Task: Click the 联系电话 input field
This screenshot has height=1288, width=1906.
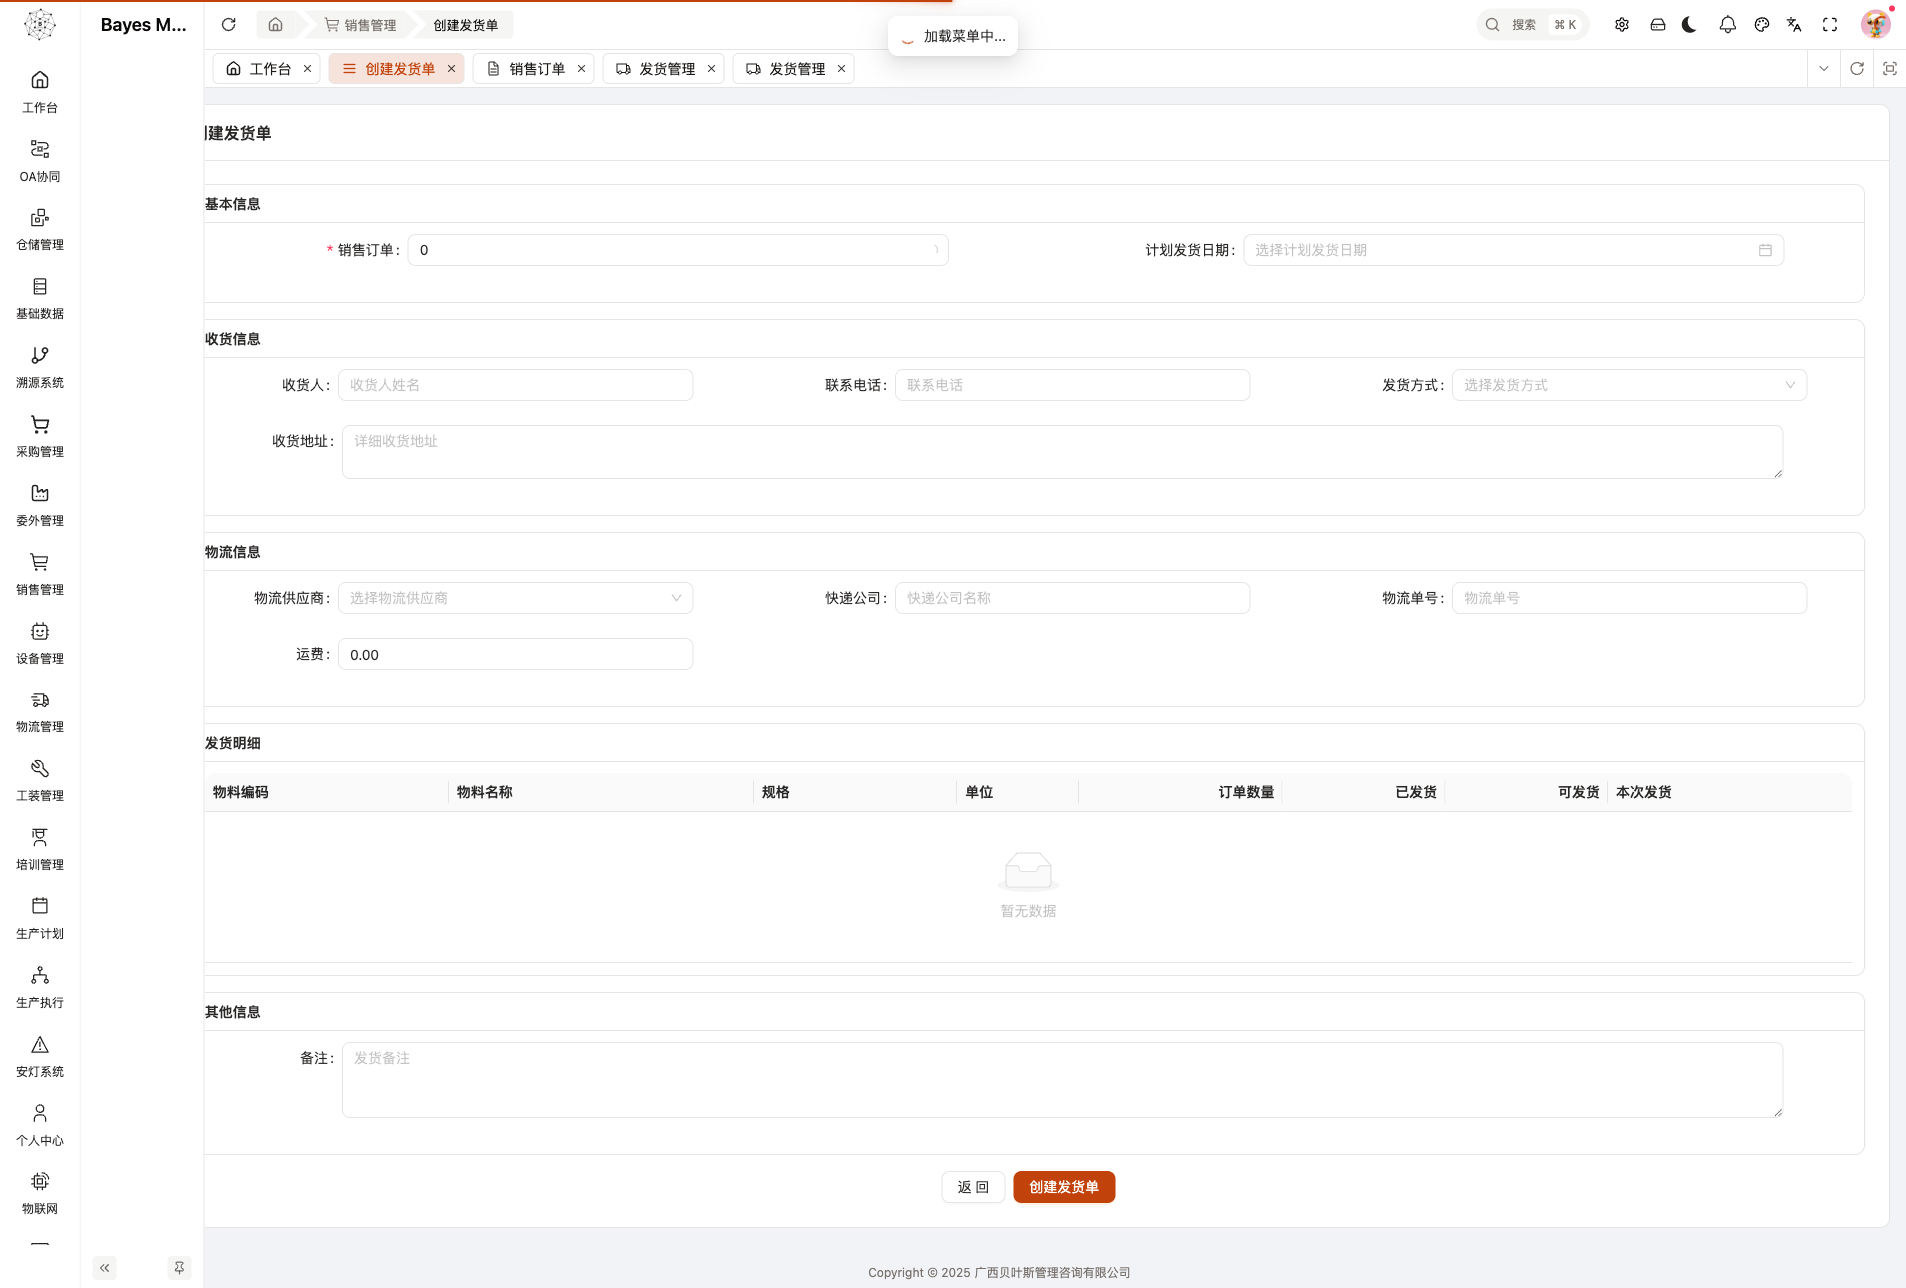Action: click(x=1072, y=385)
